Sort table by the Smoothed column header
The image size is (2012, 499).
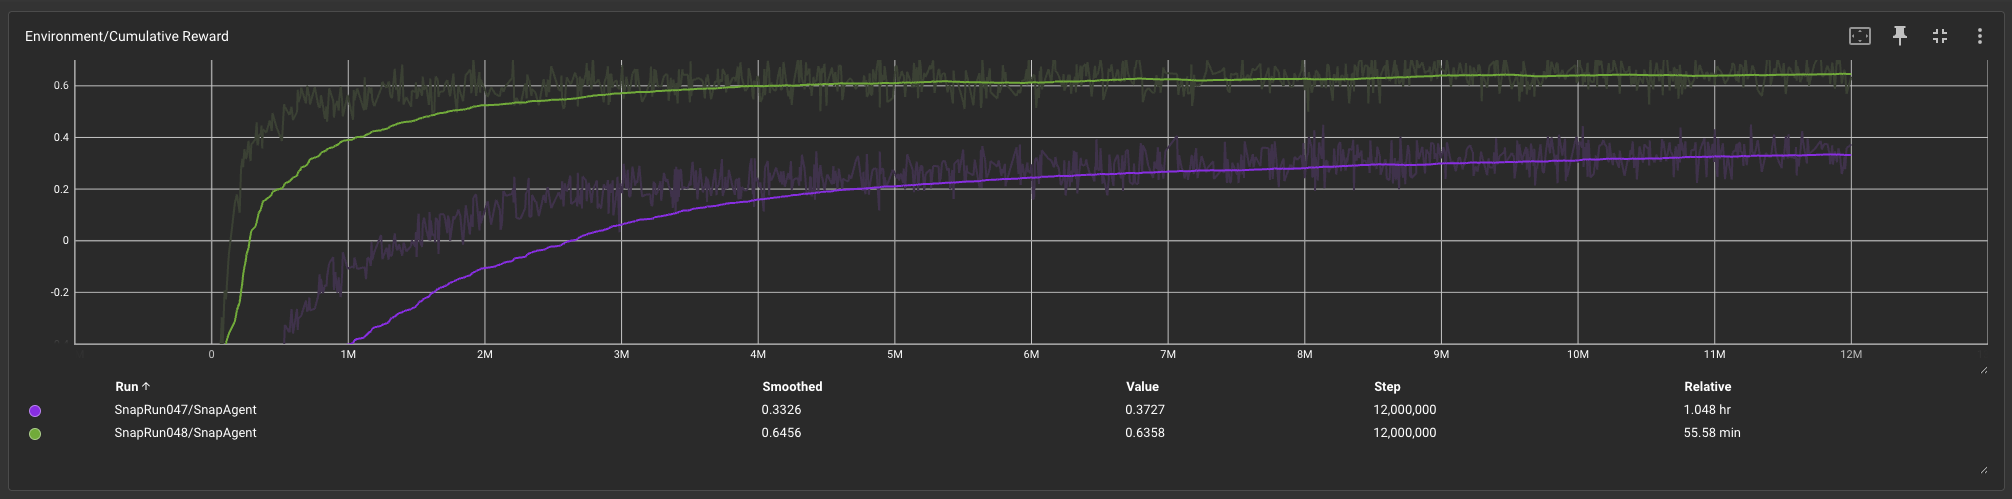[792, 387]
